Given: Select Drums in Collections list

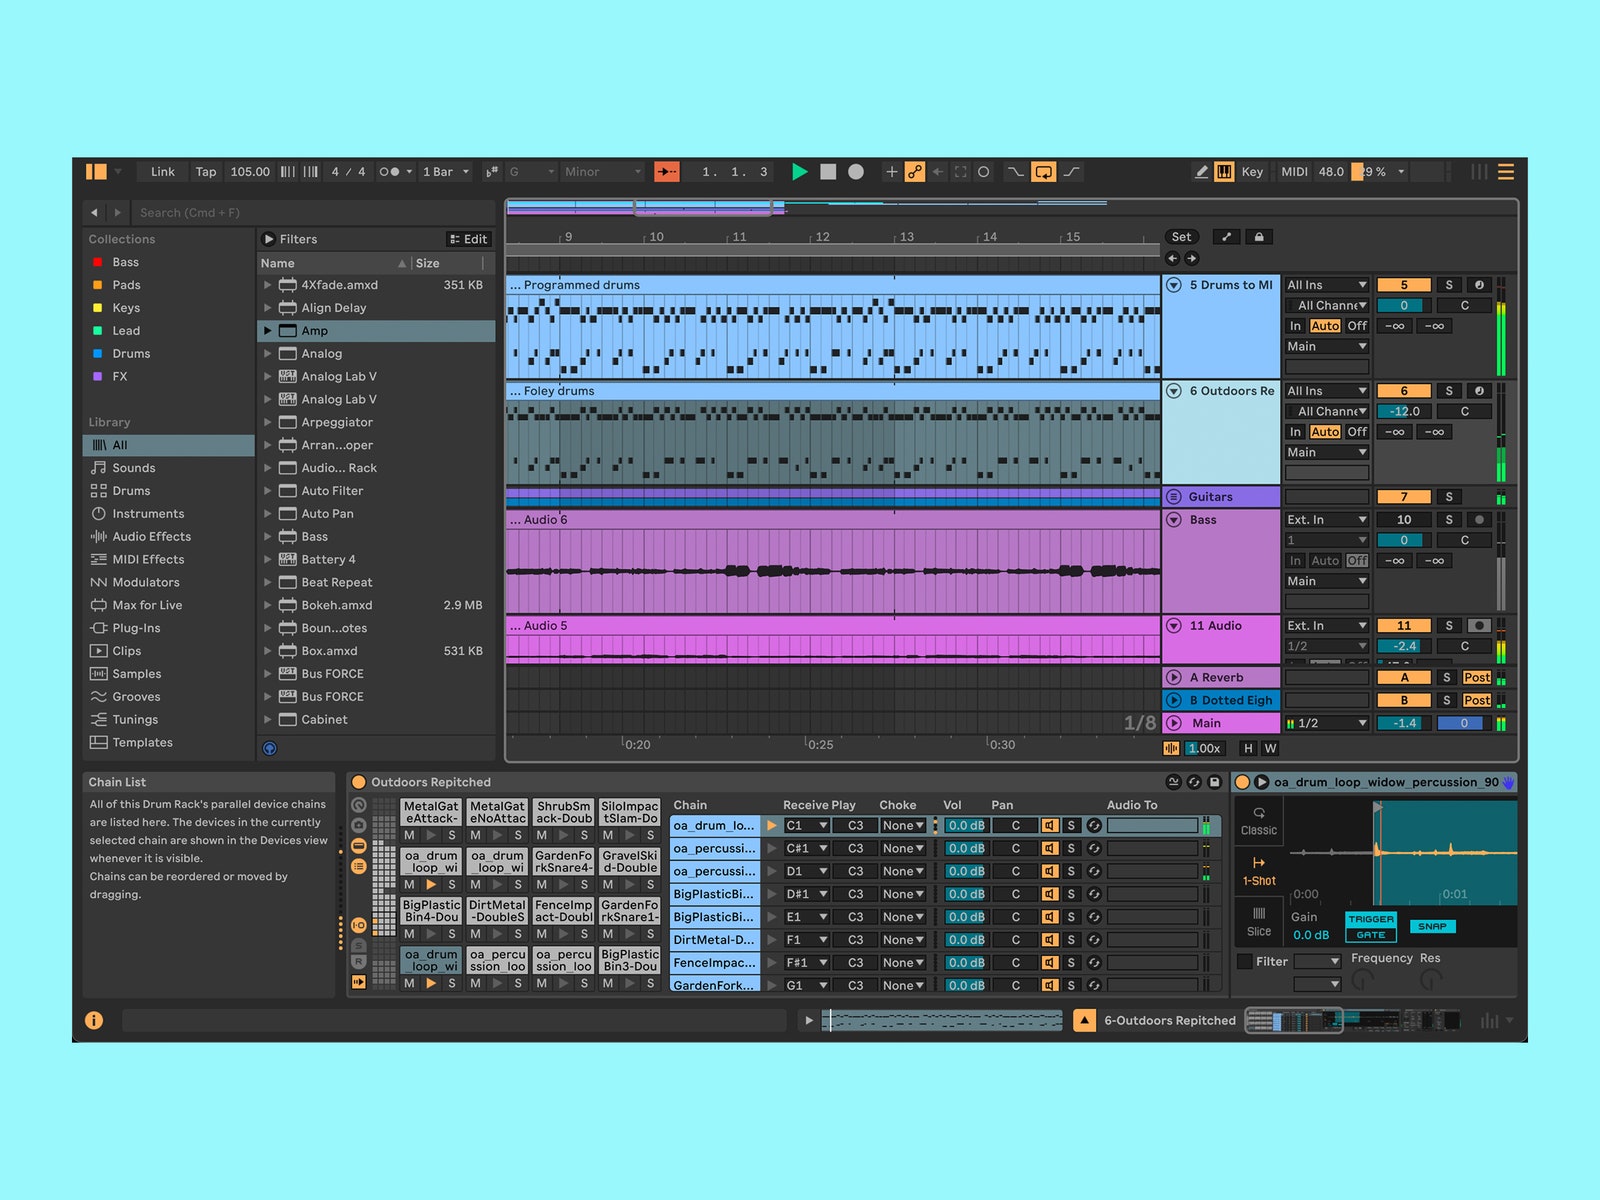Looking at the screenshot, I should pos(131,354).
